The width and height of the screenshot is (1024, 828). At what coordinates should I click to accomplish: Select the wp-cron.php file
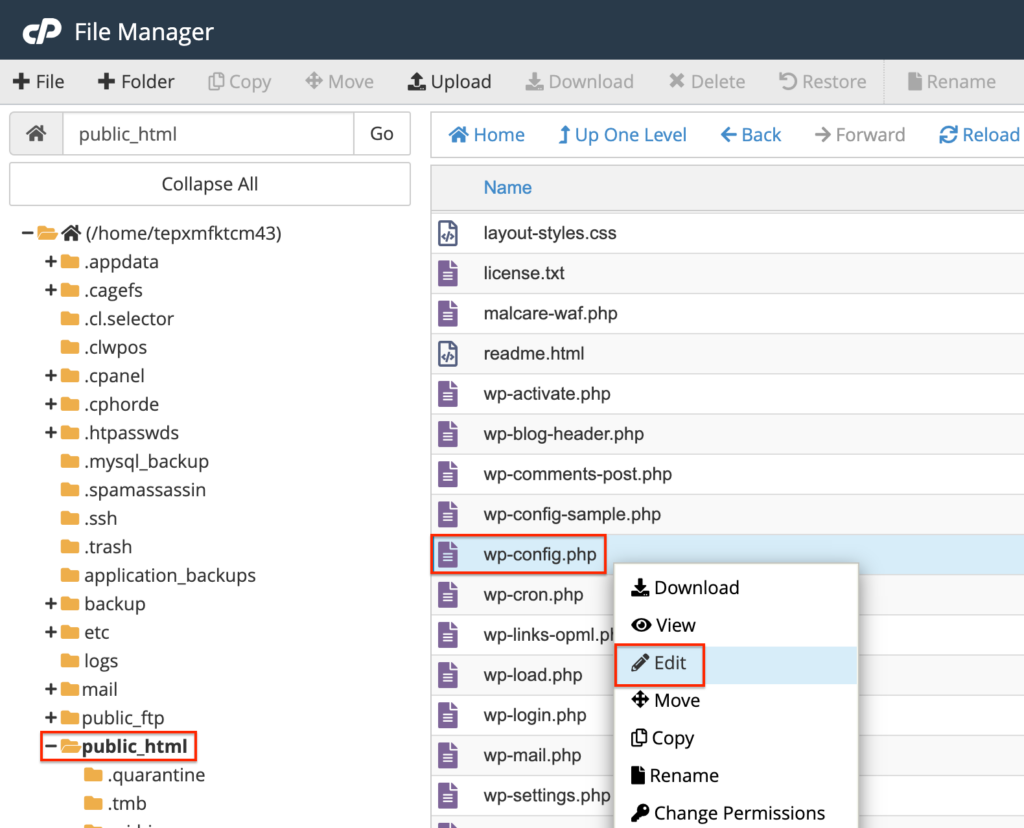533,595
